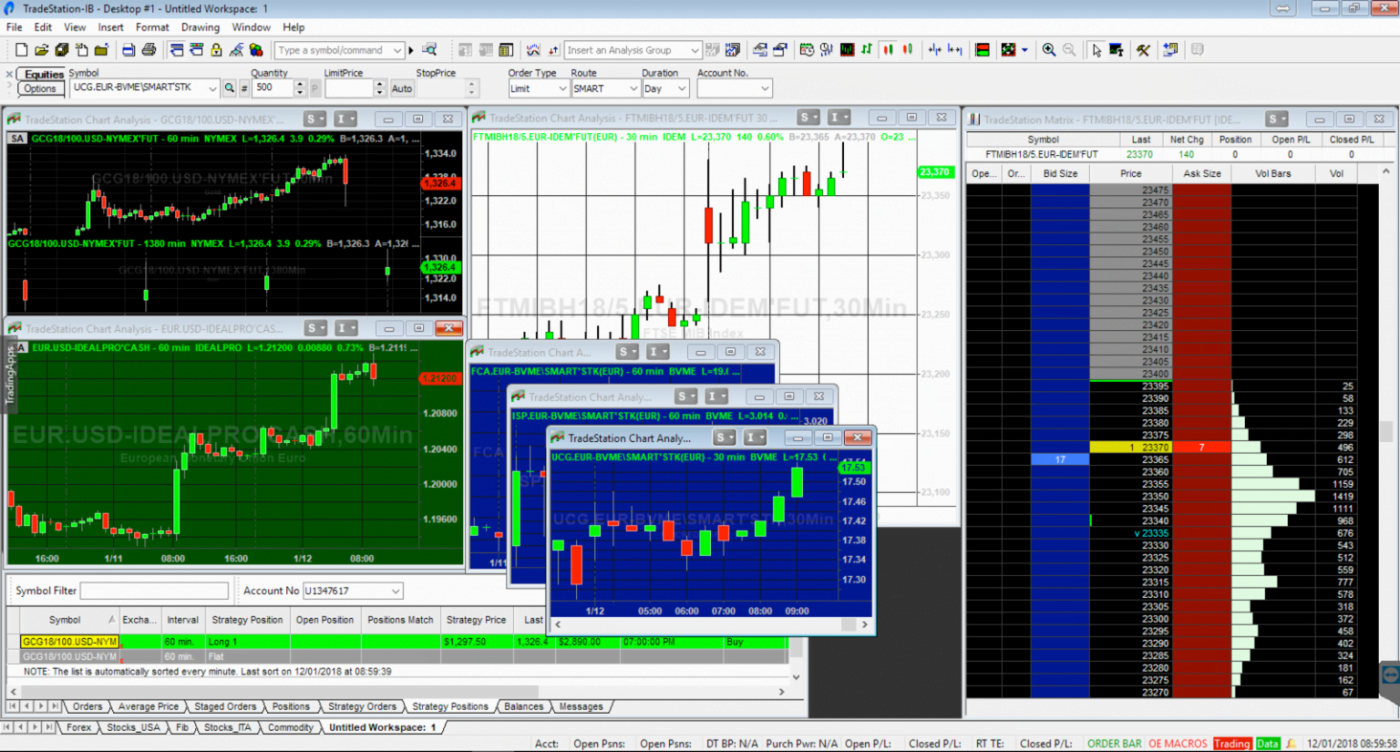1400x752 pixels.
Task: Open the File menu
Action: click(x=14, y=27)
